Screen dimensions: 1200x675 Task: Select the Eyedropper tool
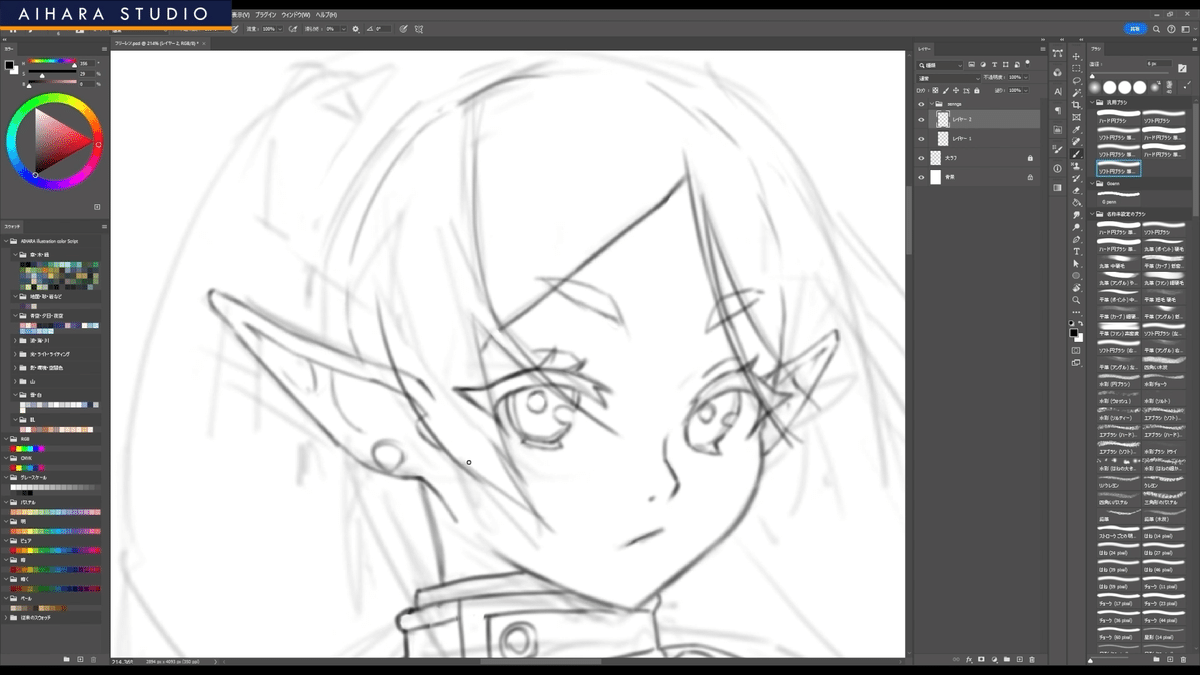pyautogui.click(x=1076, y=129)
